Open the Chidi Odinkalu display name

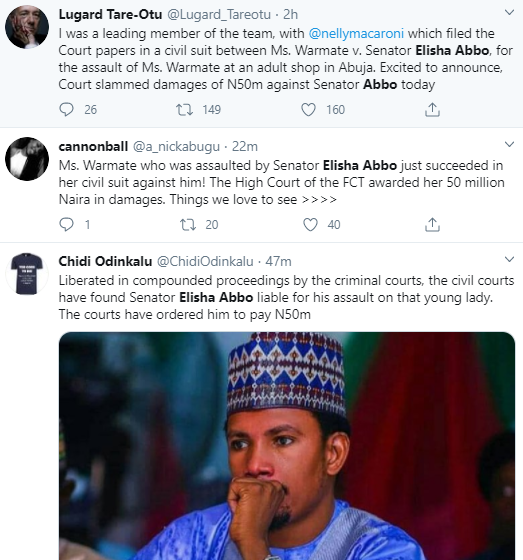(105, 261)
